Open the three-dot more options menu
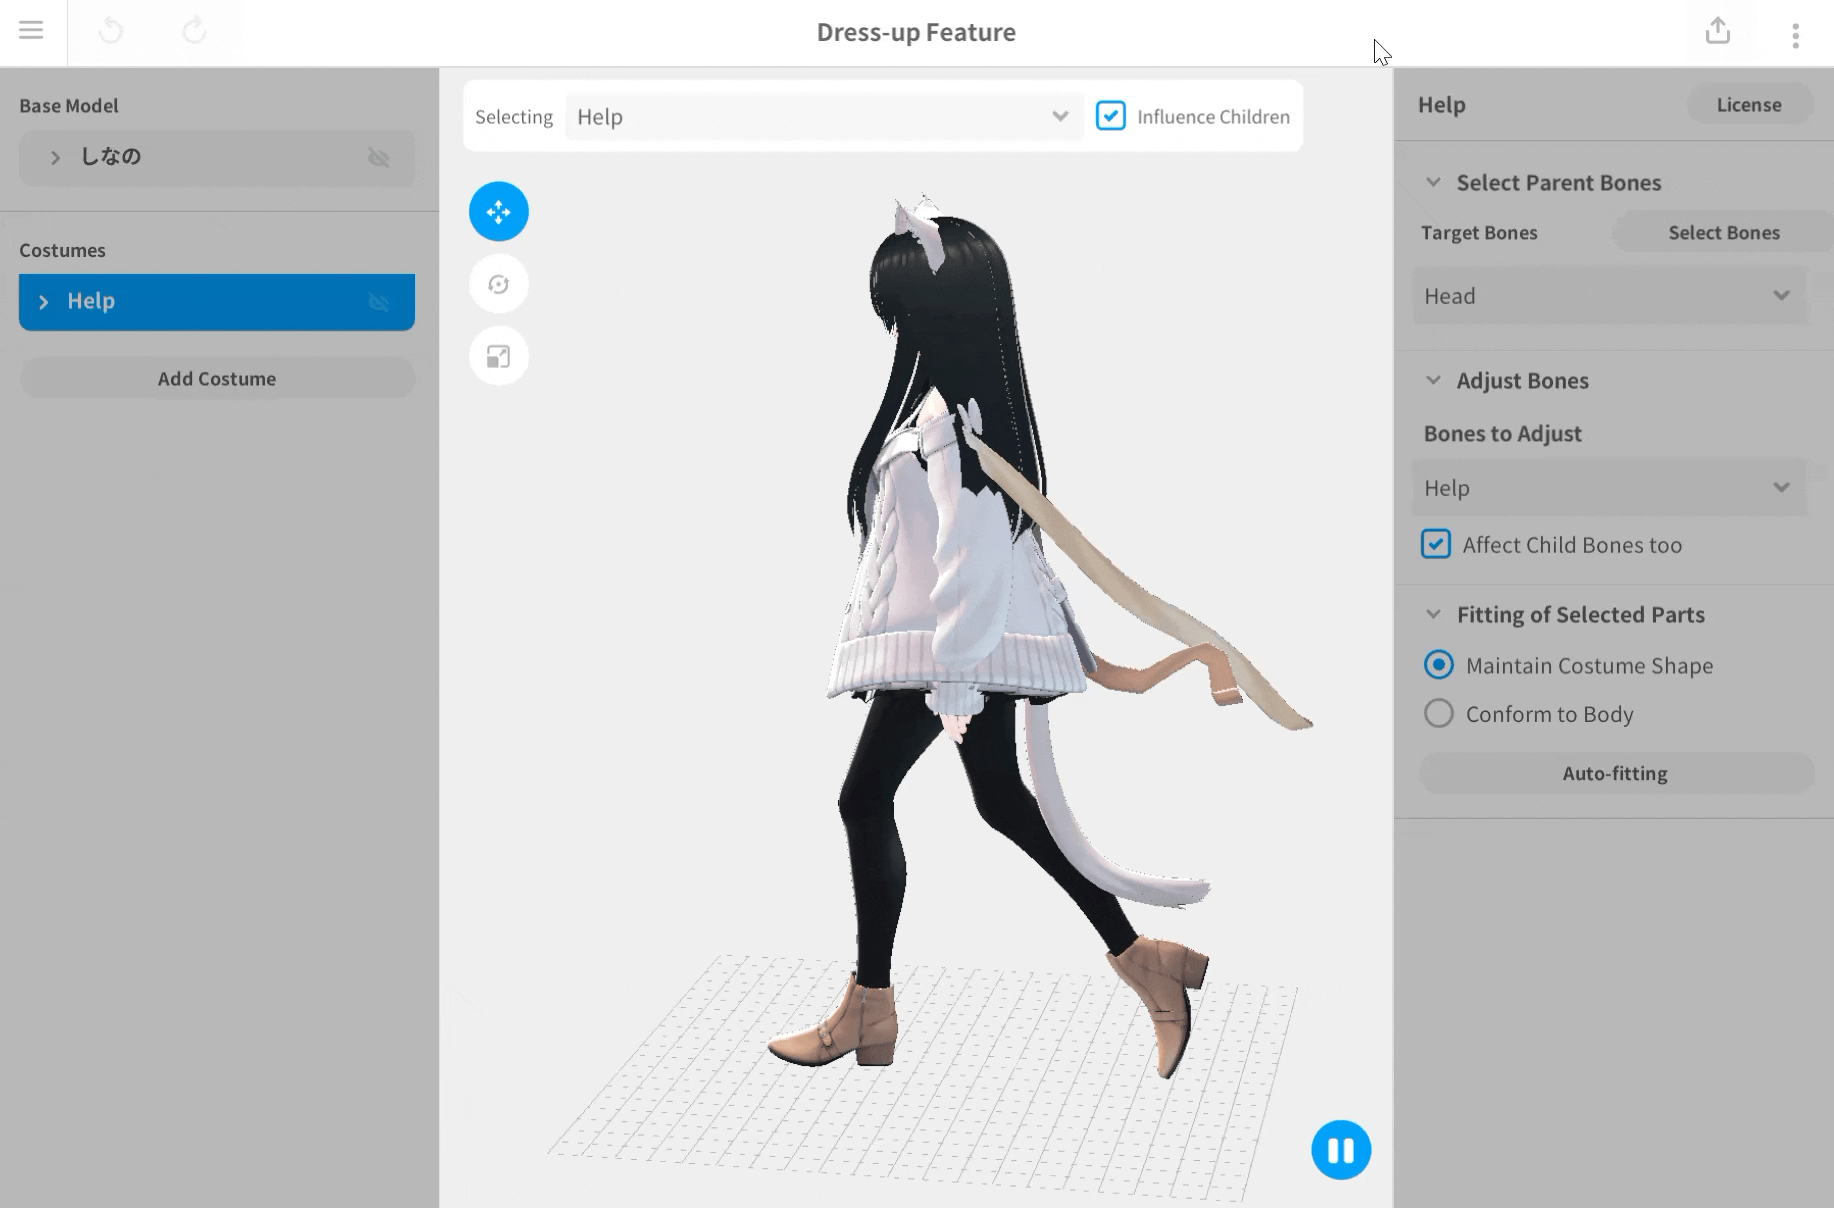This screenshot has width=1834, height=1208. pyautogui.click(x=1796, y=35)
